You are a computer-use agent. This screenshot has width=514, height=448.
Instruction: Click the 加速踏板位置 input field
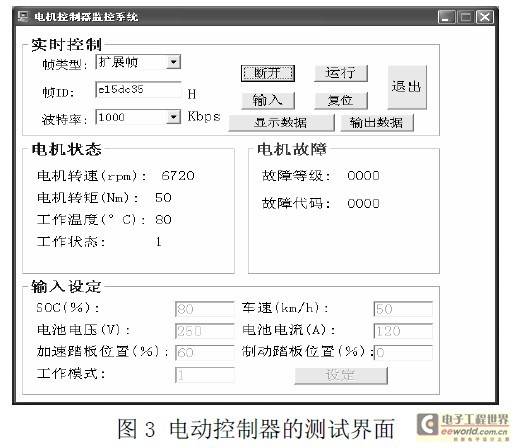205,353
